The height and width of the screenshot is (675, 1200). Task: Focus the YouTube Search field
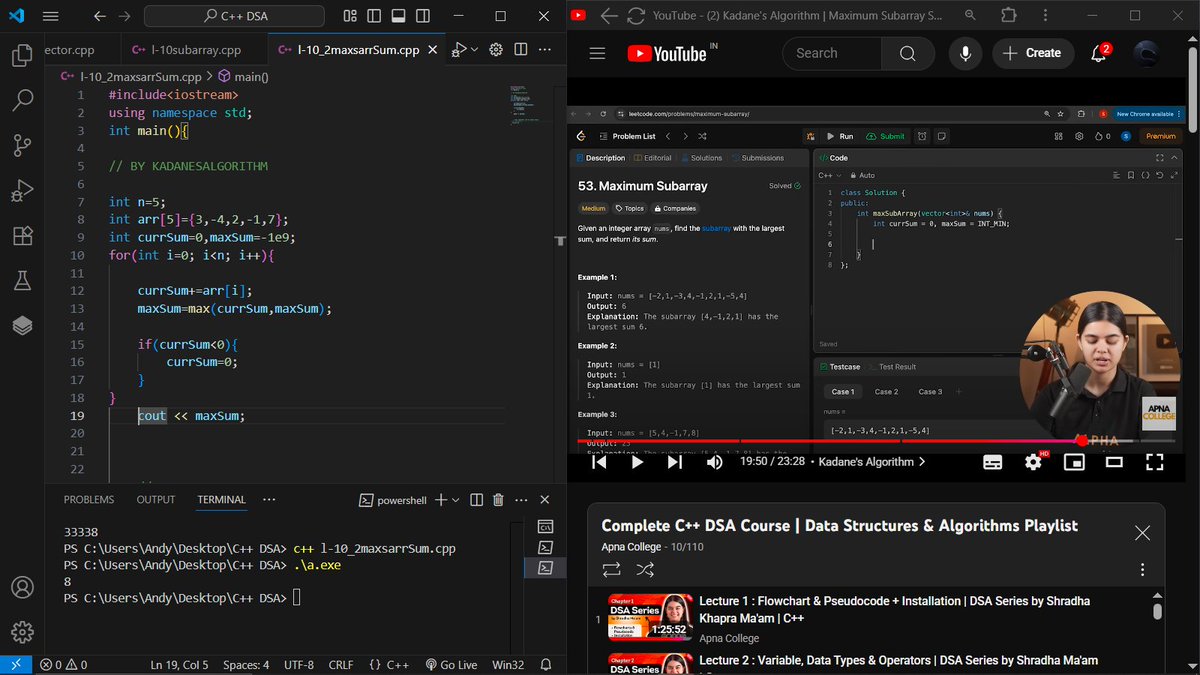click(832, 53)
